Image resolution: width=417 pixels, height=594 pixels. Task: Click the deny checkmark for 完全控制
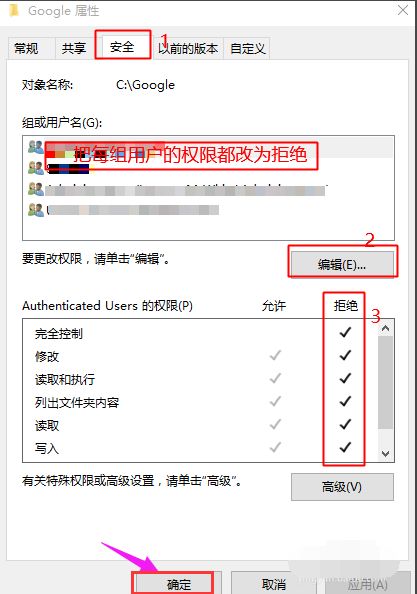345,332
